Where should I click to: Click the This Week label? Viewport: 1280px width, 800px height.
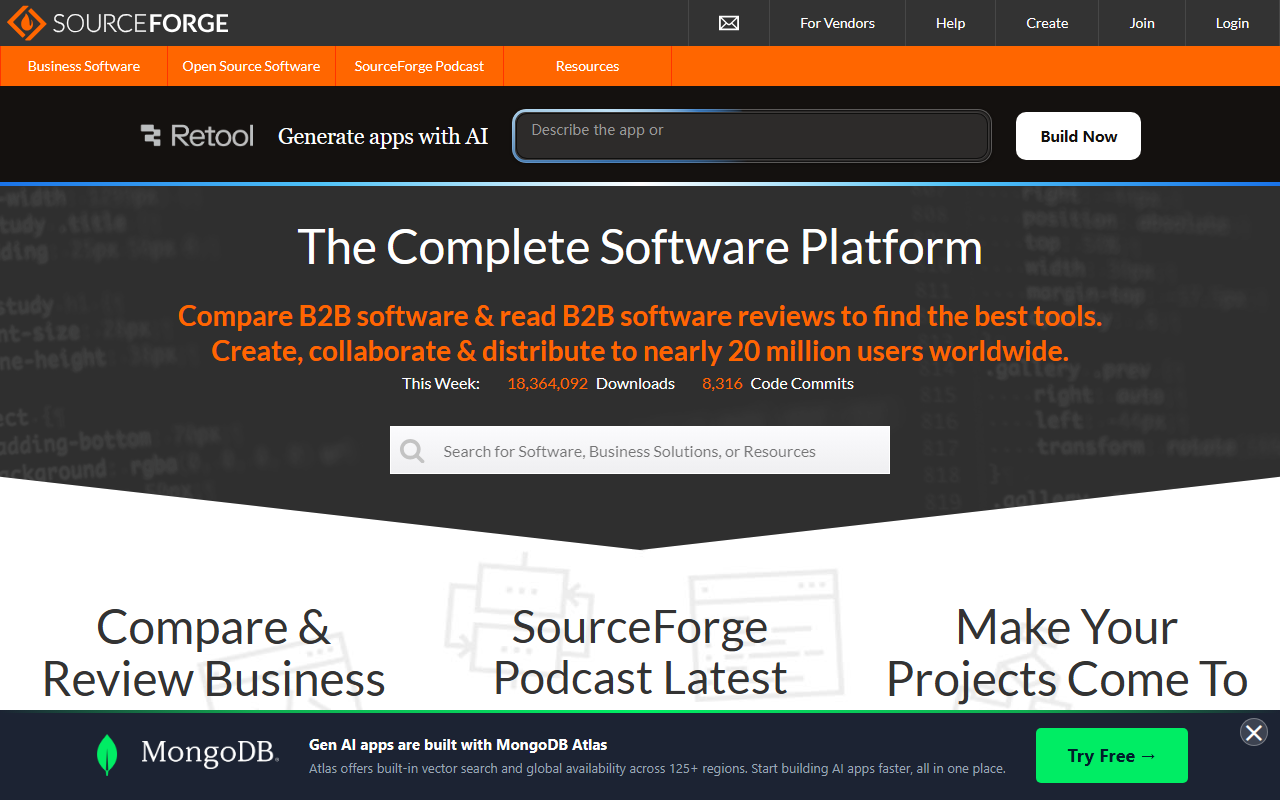tap(441, 384)
